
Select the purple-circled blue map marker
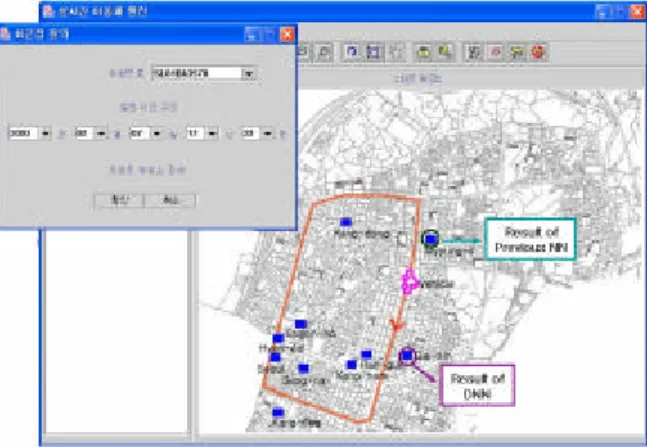(407, 355)
